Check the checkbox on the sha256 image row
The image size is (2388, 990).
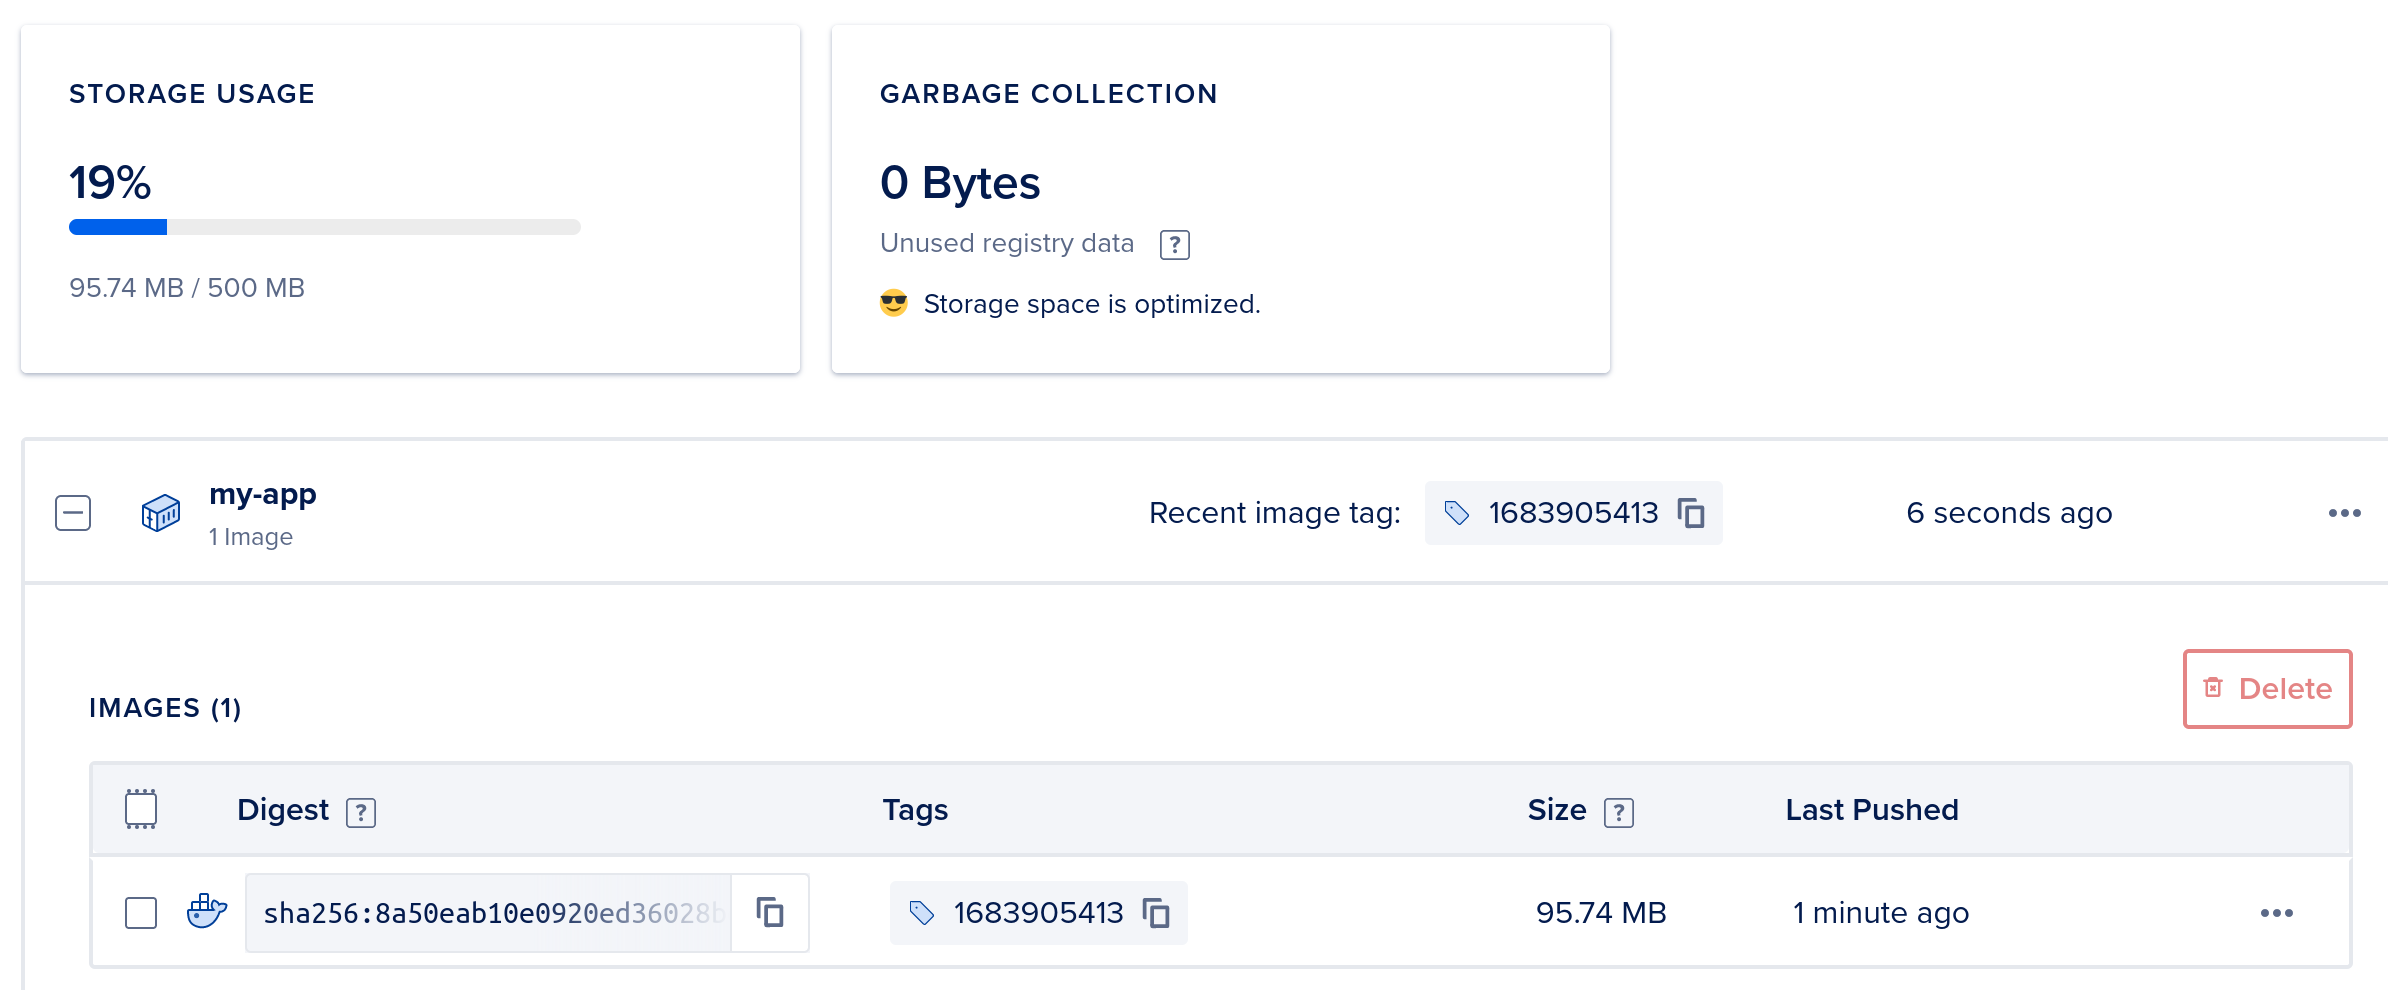coord(141,912)
